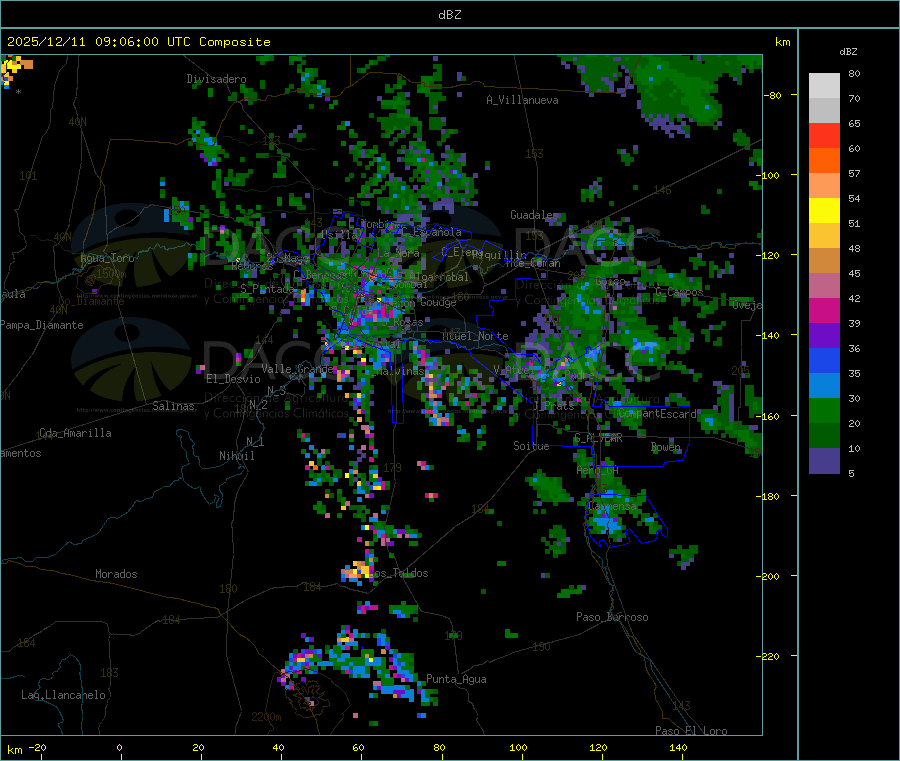
Task: Click the El_Desvio map label
Action: point(233,379)
